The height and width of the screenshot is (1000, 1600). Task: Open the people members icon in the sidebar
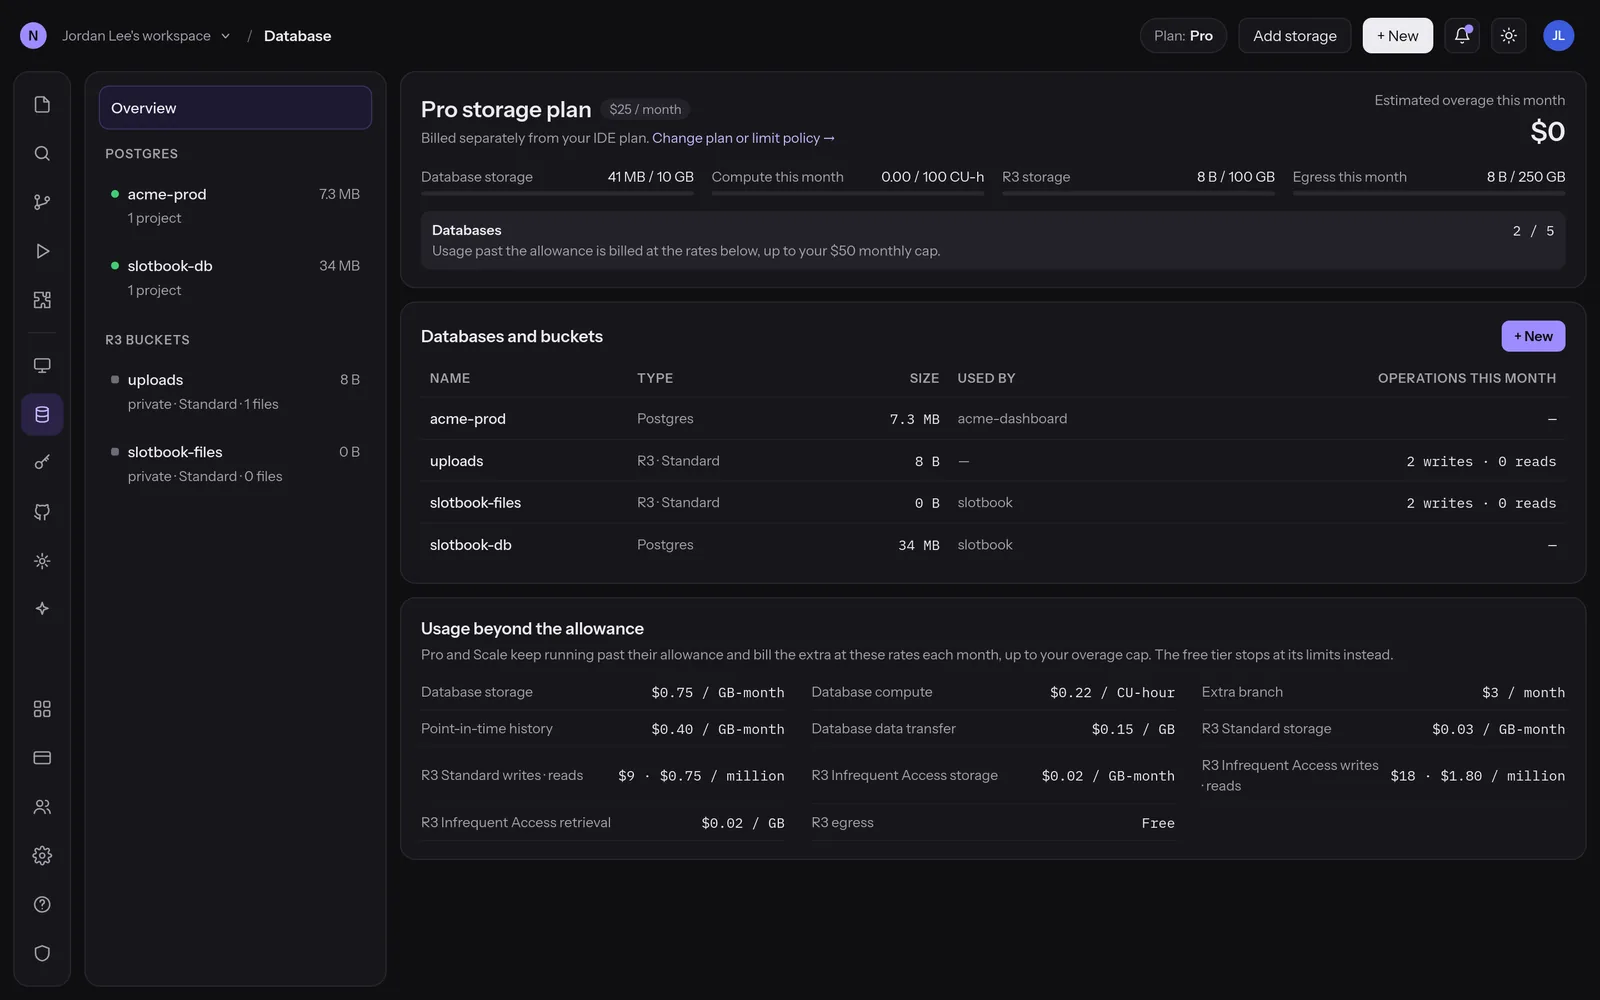(42, 807)
